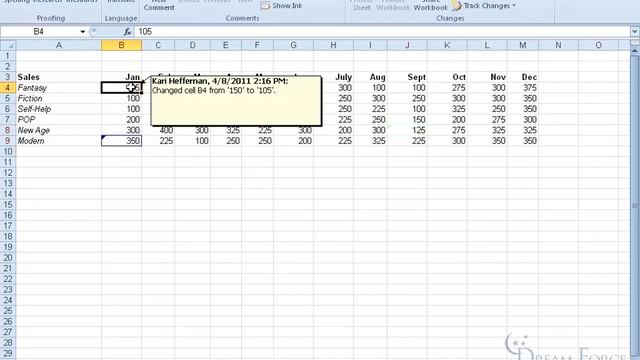Click the Jan column heading cell
The image size is (640, 360).
point(121,77)
